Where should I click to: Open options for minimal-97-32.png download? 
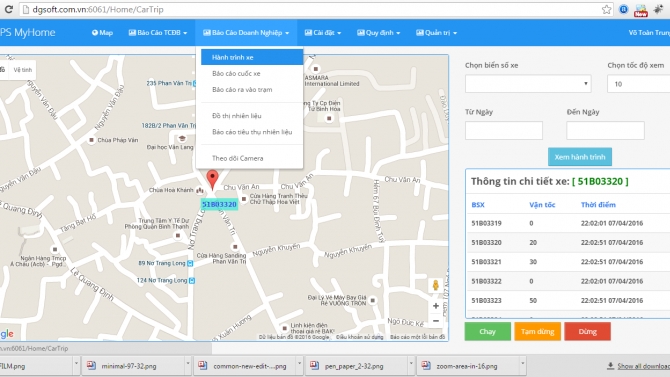188,364
